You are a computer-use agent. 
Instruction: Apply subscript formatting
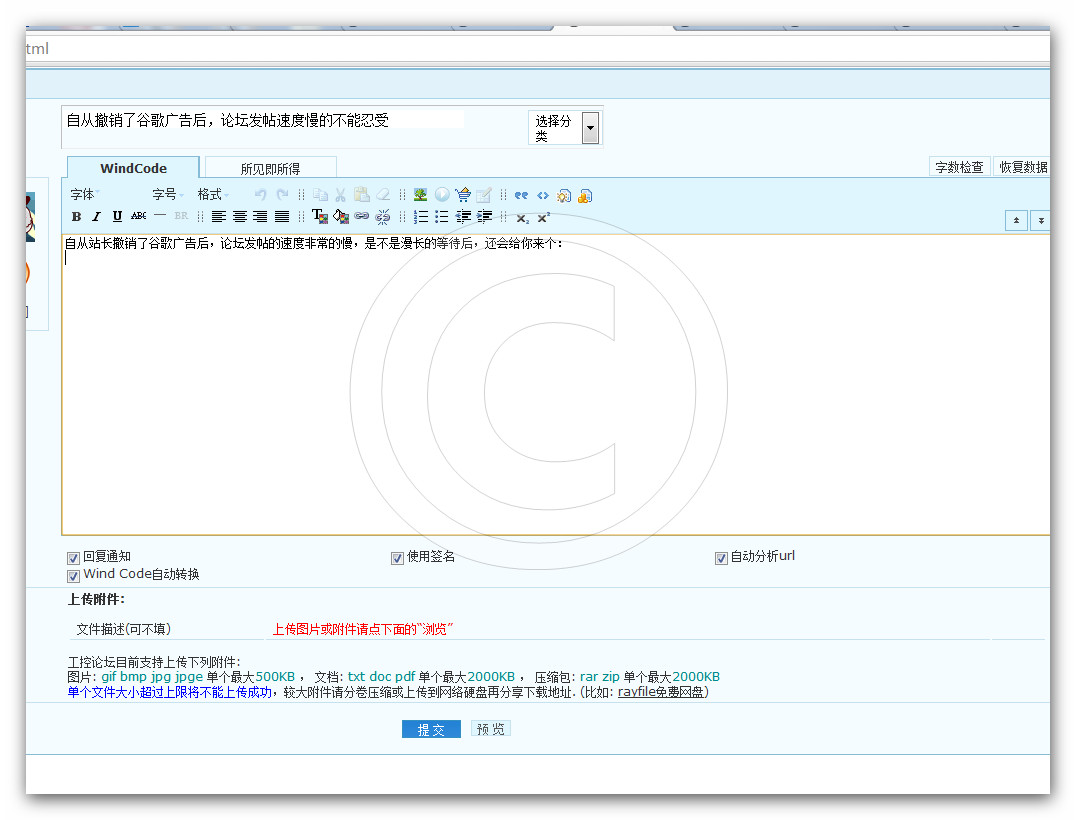[x=522, y=217]
